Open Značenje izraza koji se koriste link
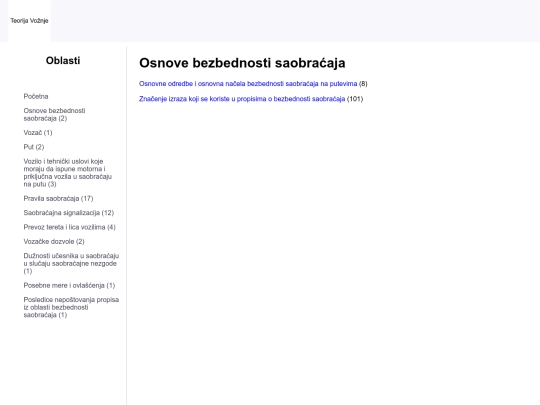 (242, 99)
